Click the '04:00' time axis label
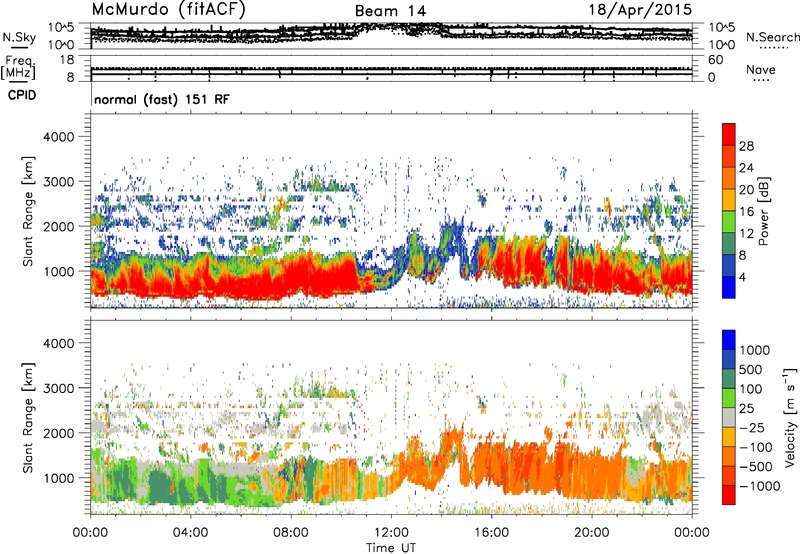The image size is (800, 554). click(x=190, y=533)
